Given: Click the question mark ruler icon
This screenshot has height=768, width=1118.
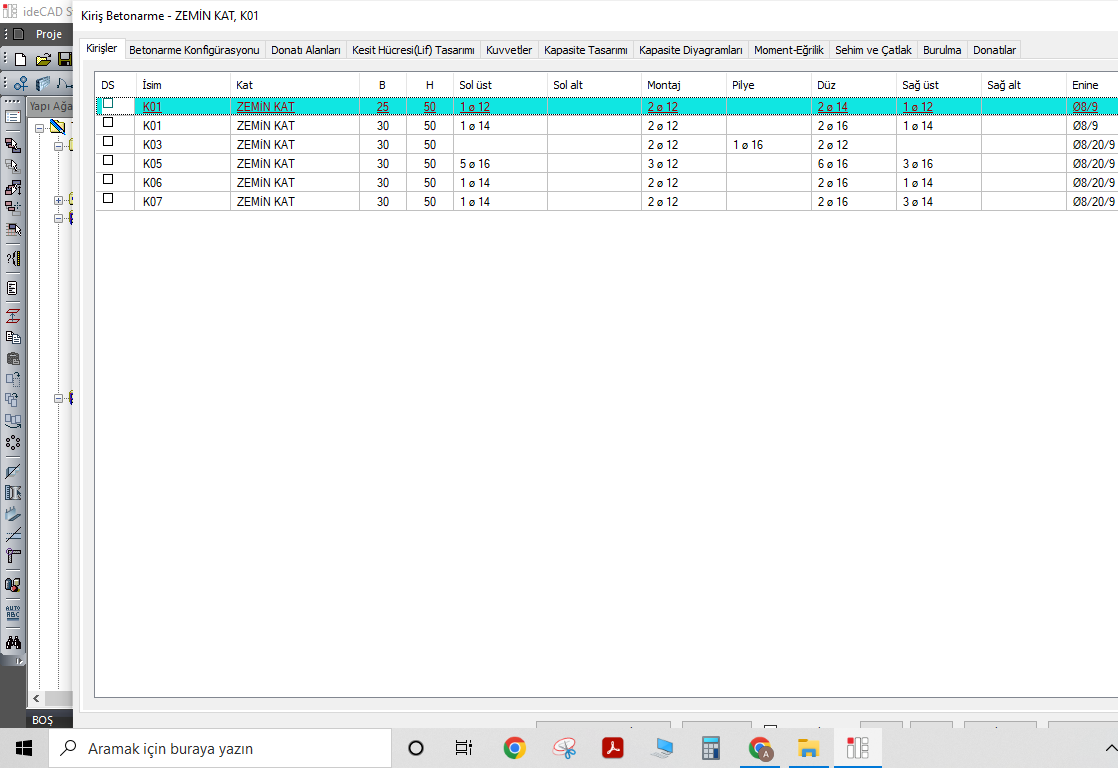Looking at the screenshot, I should [x=13, y=258].
